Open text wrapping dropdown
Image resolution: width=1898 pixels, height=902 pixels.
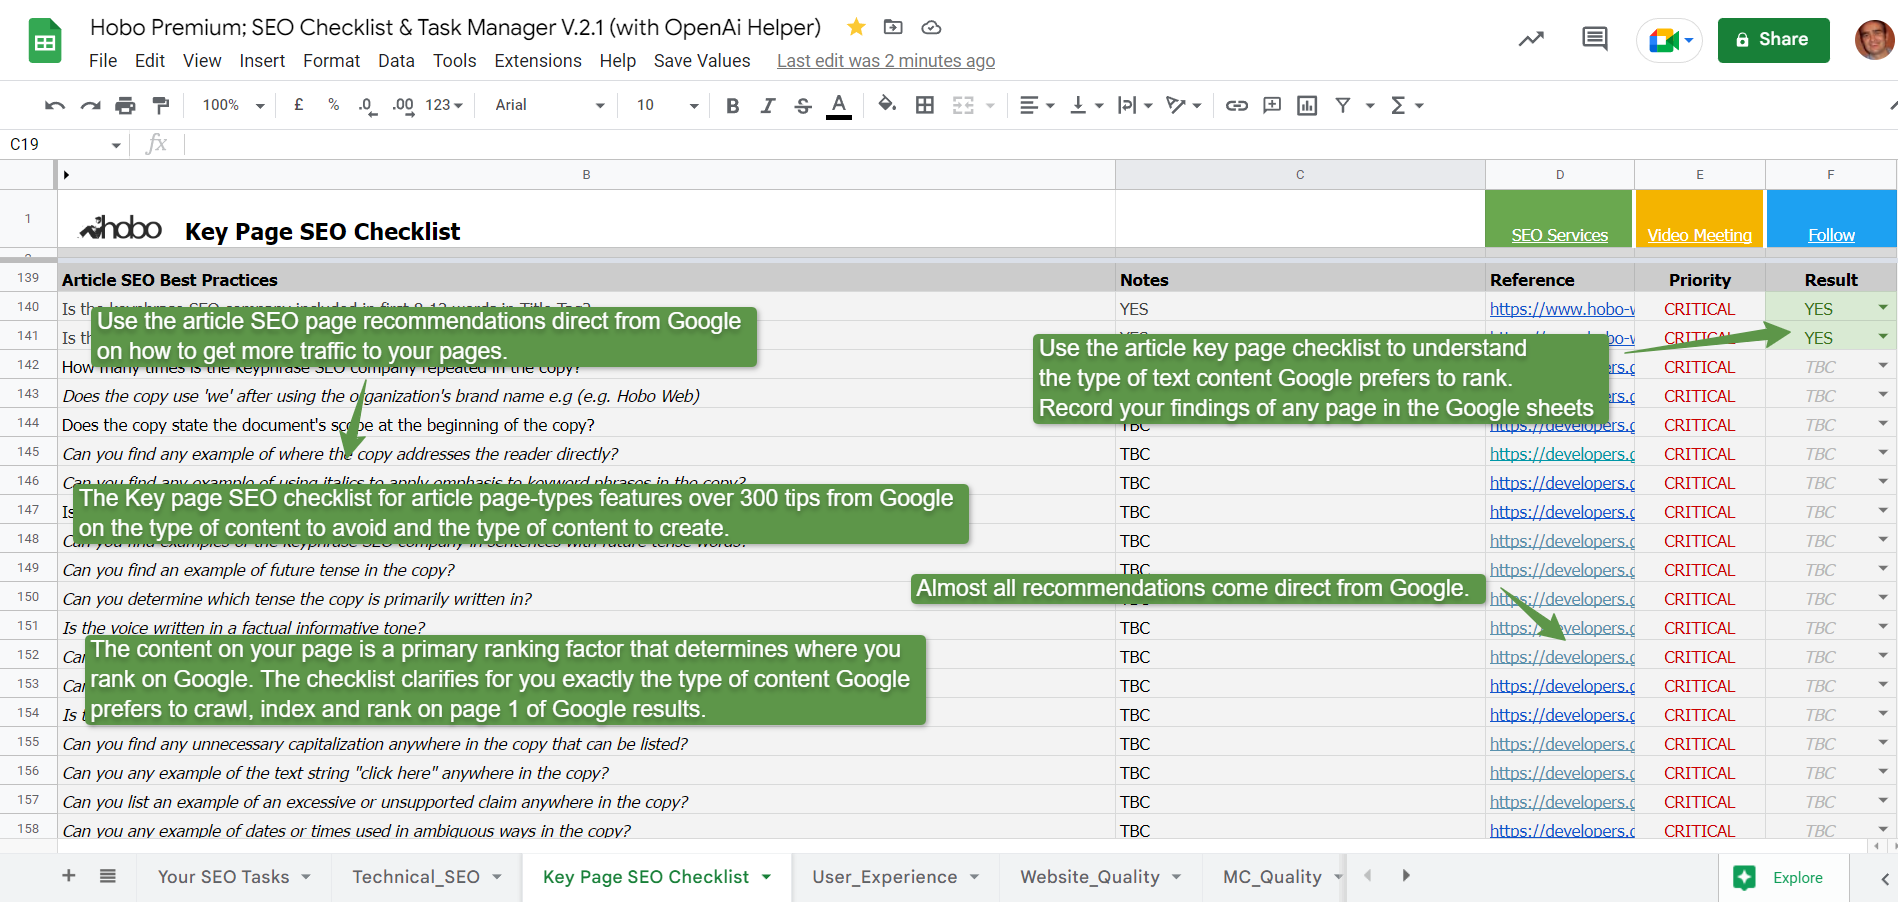coord(1135,105)
